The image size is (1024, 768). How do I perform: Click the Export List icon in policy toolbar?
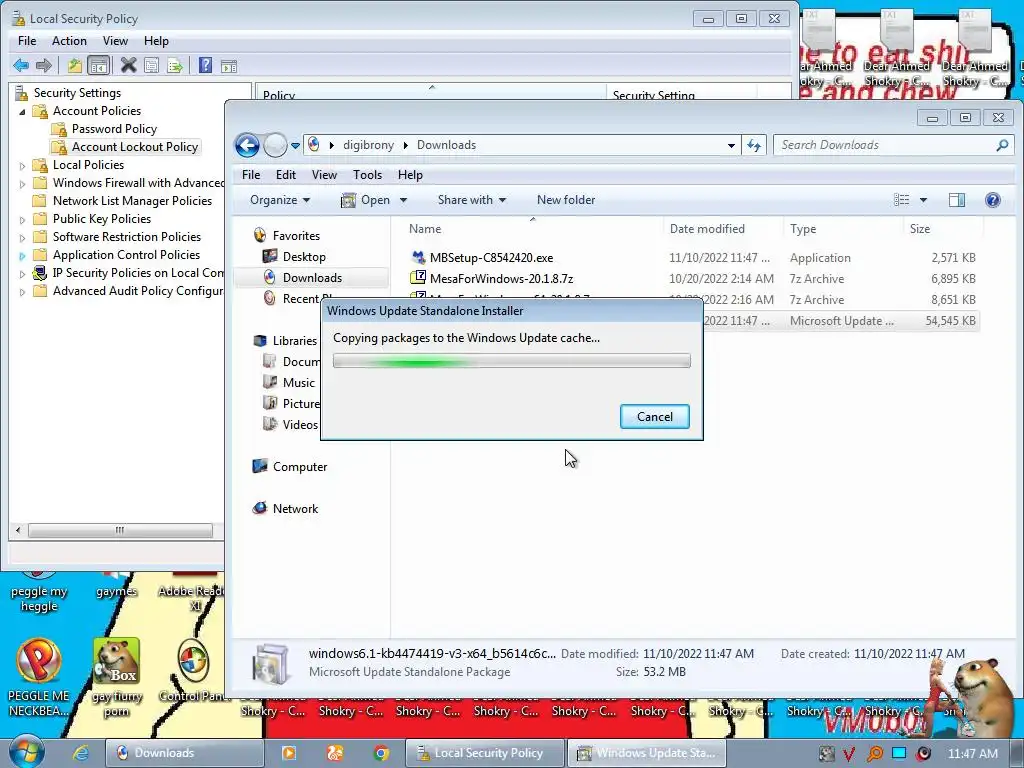pyautogui.click(x=174, y=65)
